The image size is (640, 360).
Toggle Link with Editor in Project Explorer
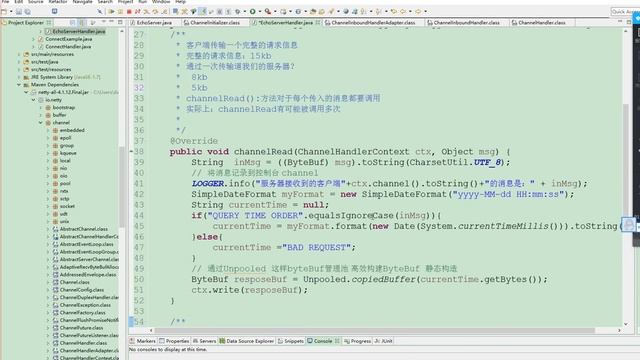pyautogui.click(x=82, y=23)
